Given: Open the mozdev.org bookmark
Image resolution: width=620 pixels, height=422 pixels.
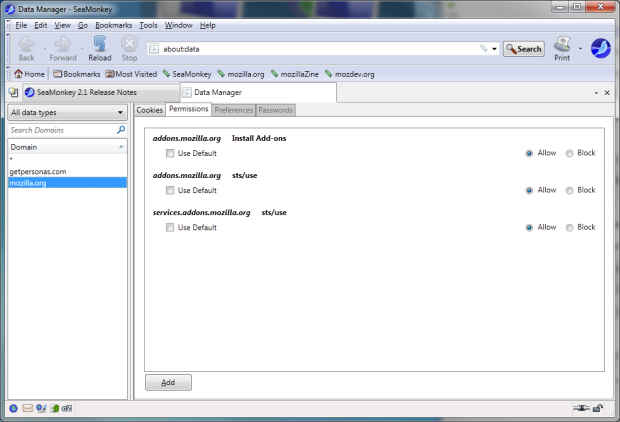Looking at the screenshot, I should click(x=349, y=74).
